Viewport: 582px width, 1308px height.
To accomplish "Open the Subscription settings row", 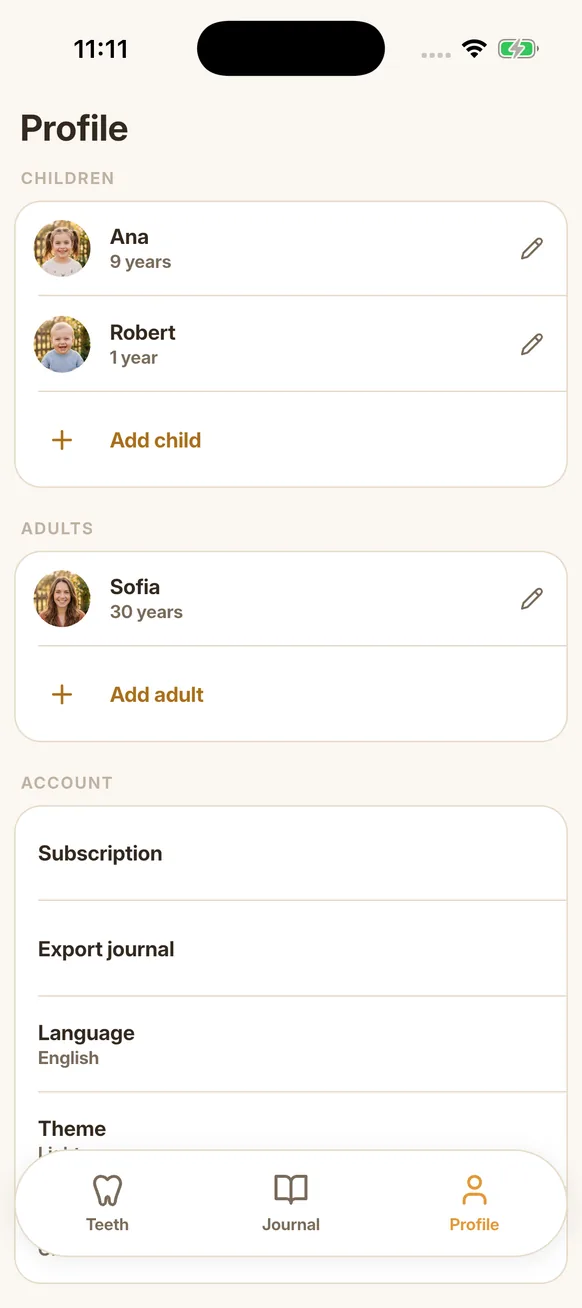I will point(291,853).
